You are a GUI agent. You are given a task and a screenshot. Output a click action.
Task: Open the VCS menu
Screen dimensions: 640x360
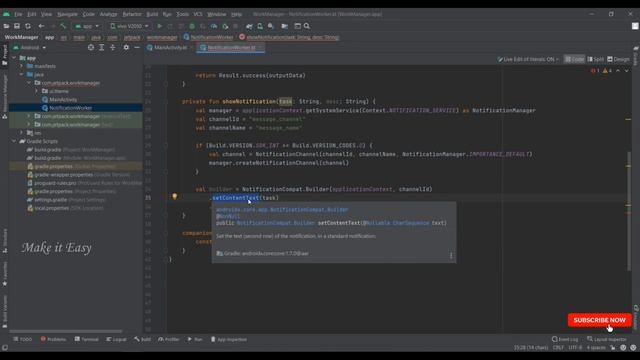point(198,14)
